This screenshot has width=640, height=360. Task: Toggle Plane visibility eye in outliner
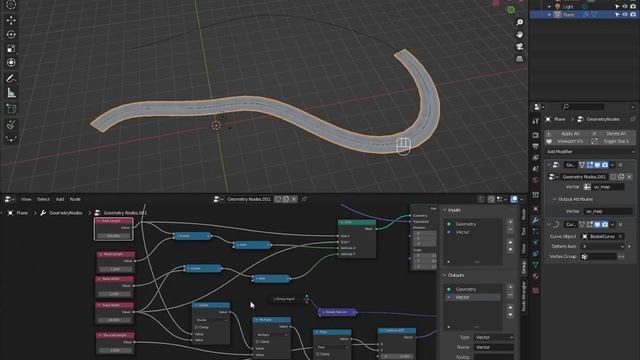click(x=625, y=15)
